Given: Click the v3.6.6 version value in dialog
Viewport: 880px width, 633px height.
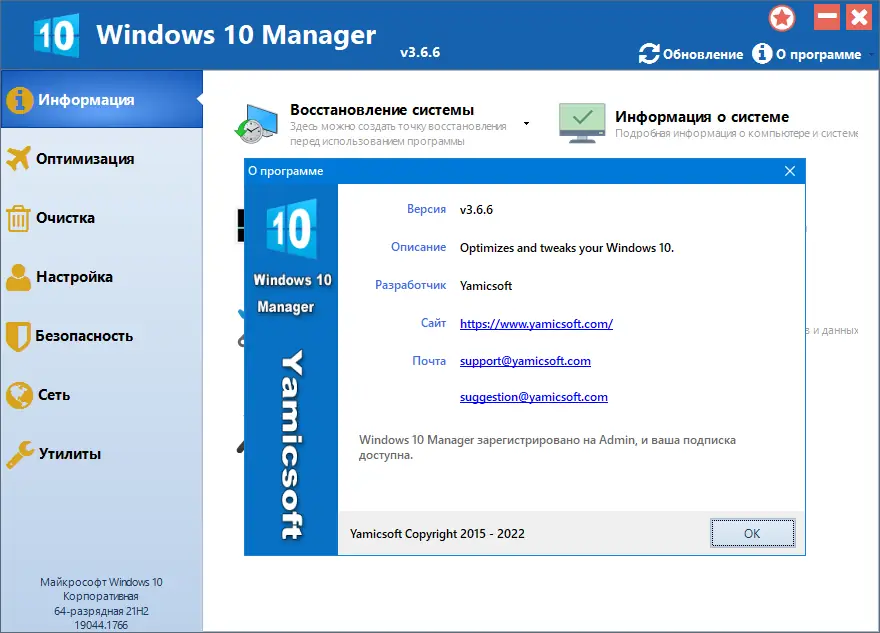Looking at the screenshot, I should pos(476,210).
